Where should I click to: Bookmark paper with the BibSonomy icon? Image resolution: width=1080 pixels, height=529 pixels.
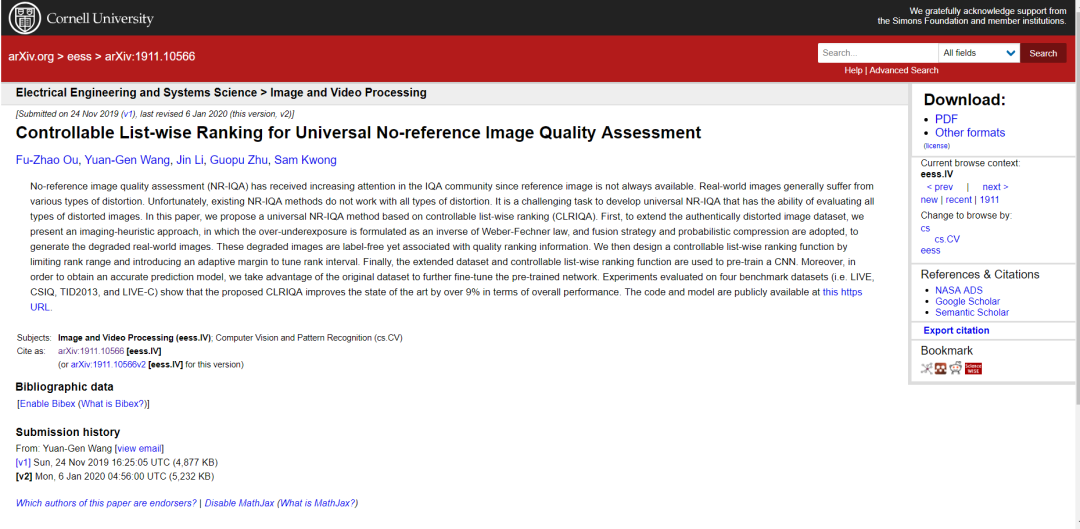coord(927,368)
